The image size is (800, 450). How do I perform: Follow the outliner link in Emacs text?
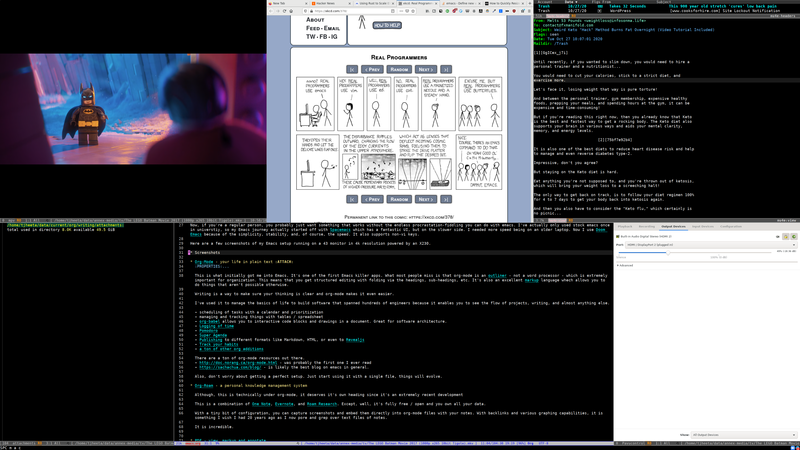click(x=497, y=276)
